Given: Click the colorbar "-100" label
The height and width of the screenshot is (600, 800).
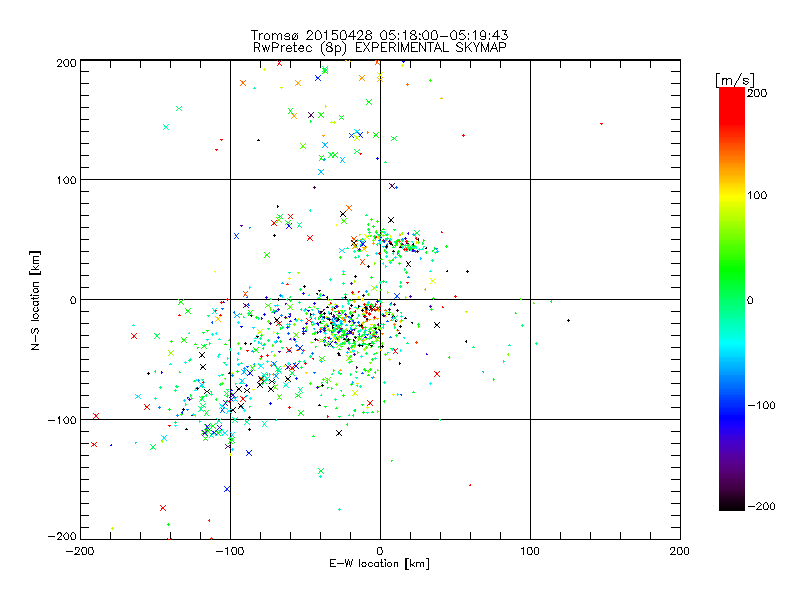Looking at the screenshot, I should tap(761, 405).
